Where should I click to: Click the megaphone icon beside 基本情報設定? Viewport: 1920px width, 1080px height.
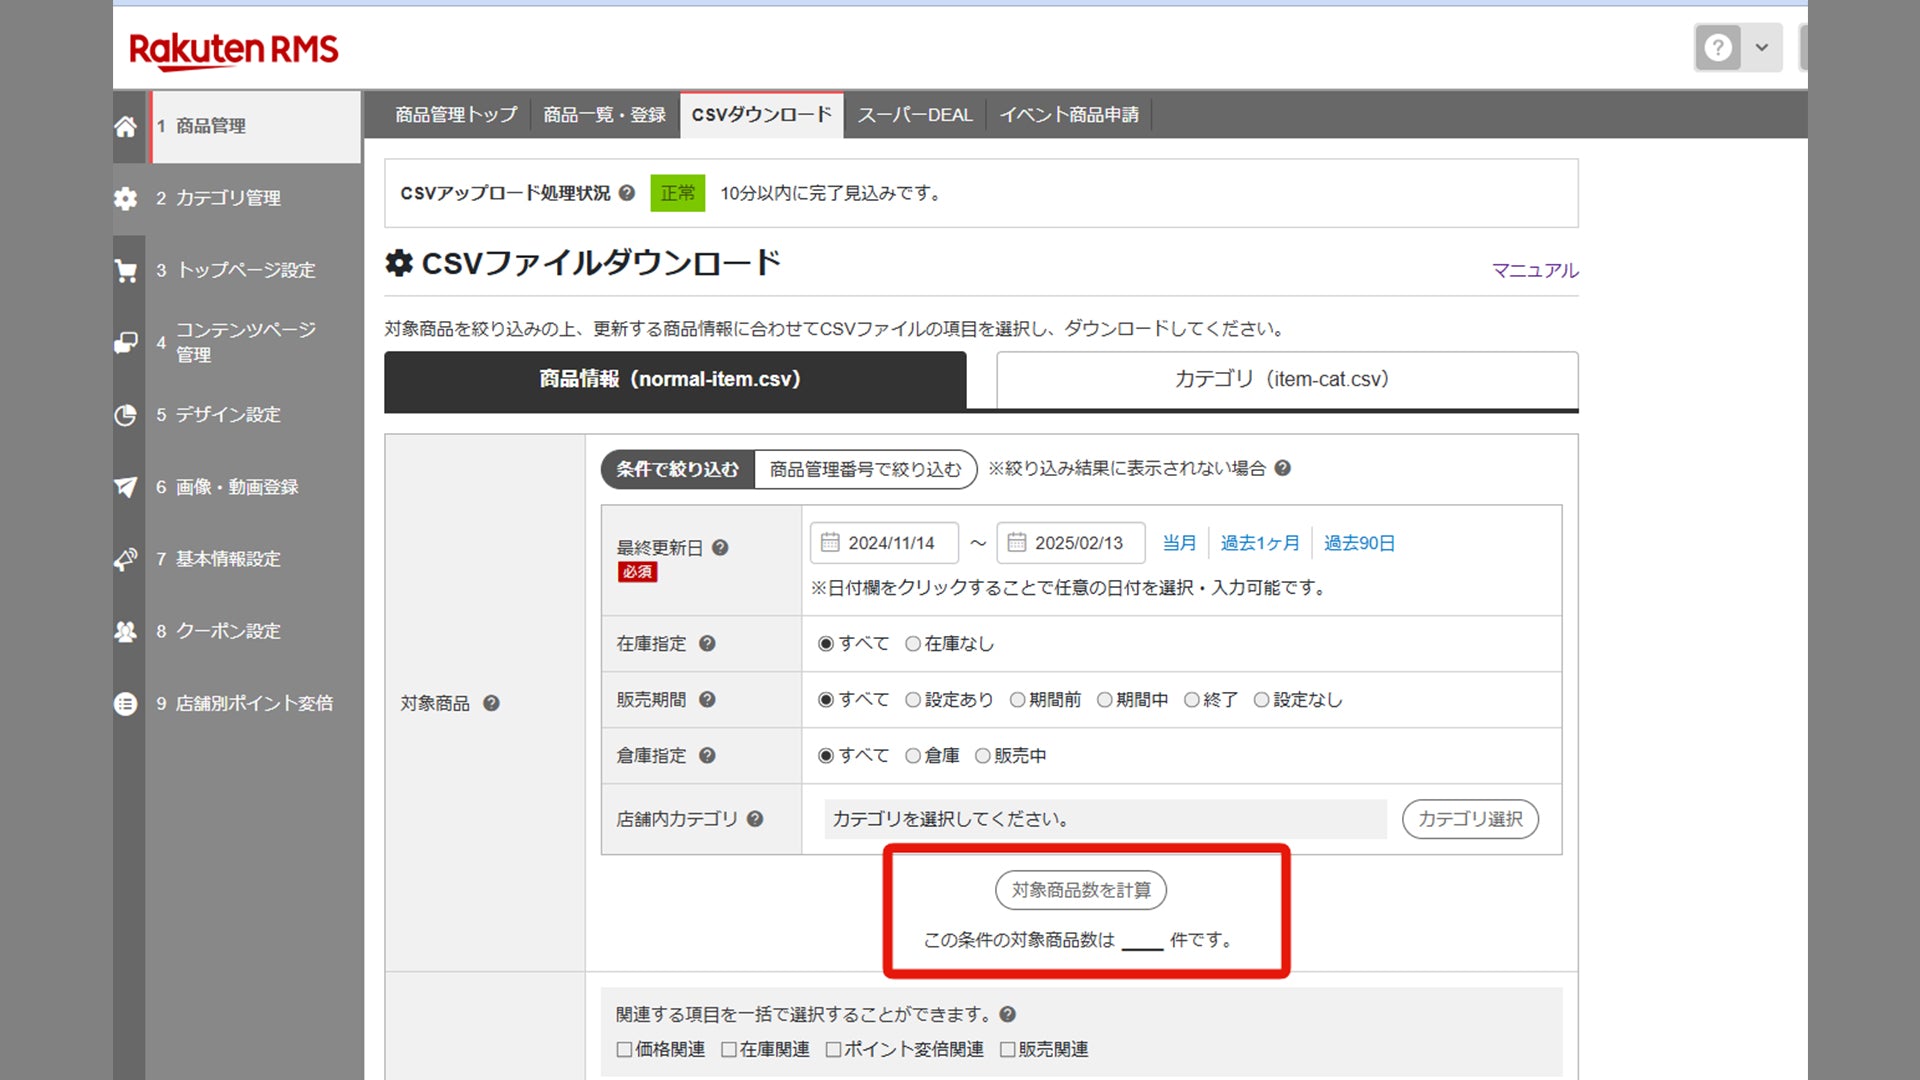(125, 559)
